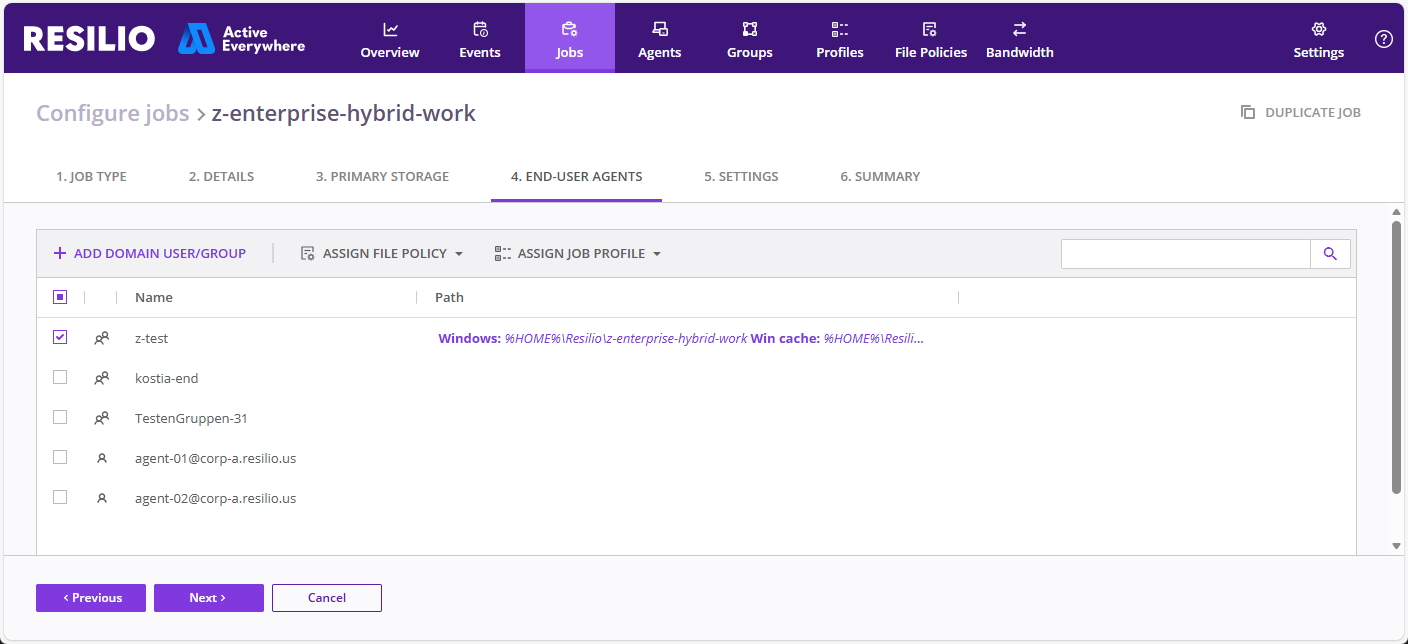The width and height of the screenshot is (1408, 644).
Task: Go to the 3. Primary Storage tab
Action: tap(382, 176)
